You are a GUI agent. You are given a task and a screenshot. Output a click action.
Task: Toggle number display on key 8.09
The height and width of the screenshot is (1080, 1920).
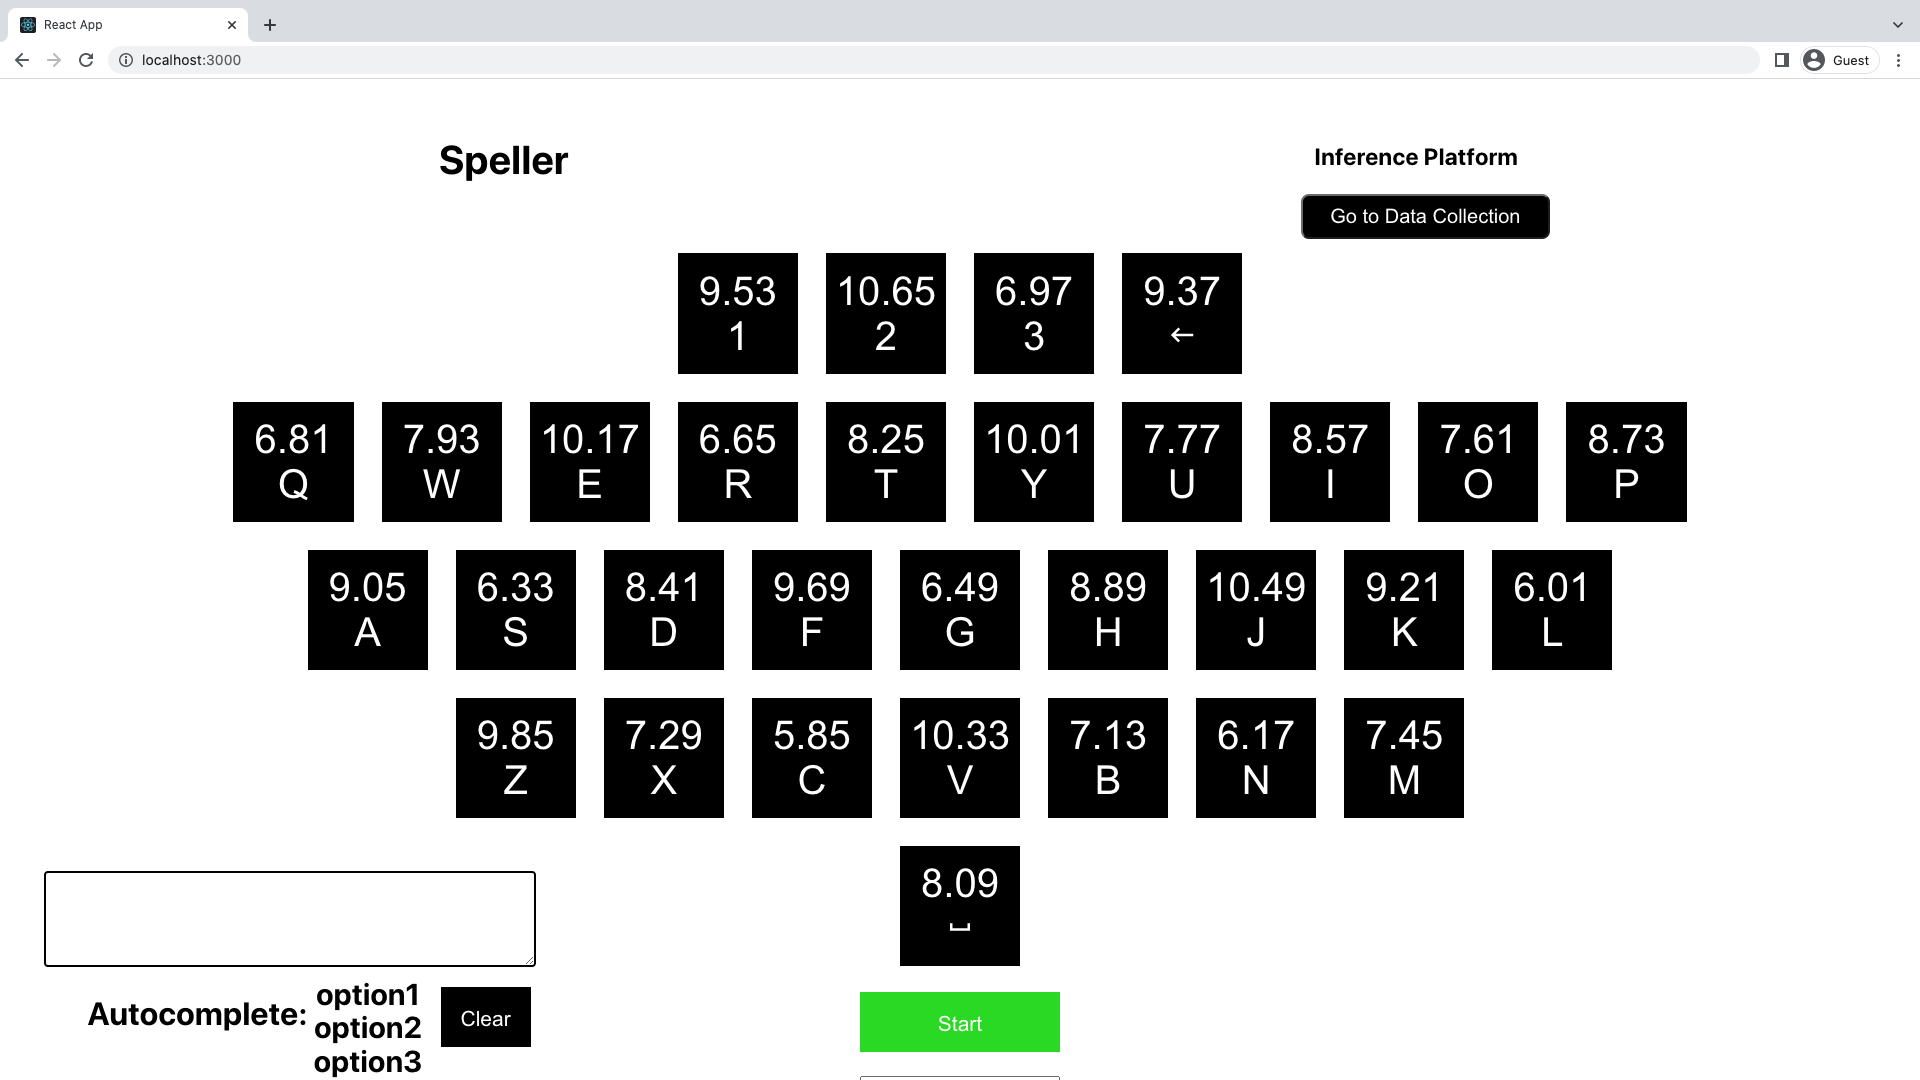tap(960, 906)
